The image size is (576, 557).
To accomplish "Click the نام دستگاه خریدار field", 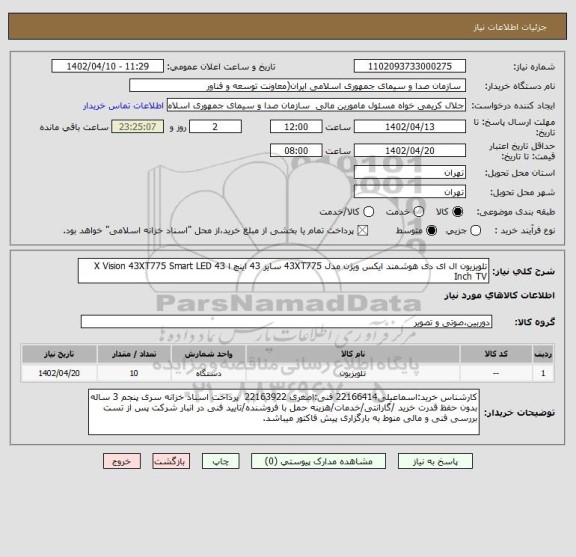I will click(298, 86).
